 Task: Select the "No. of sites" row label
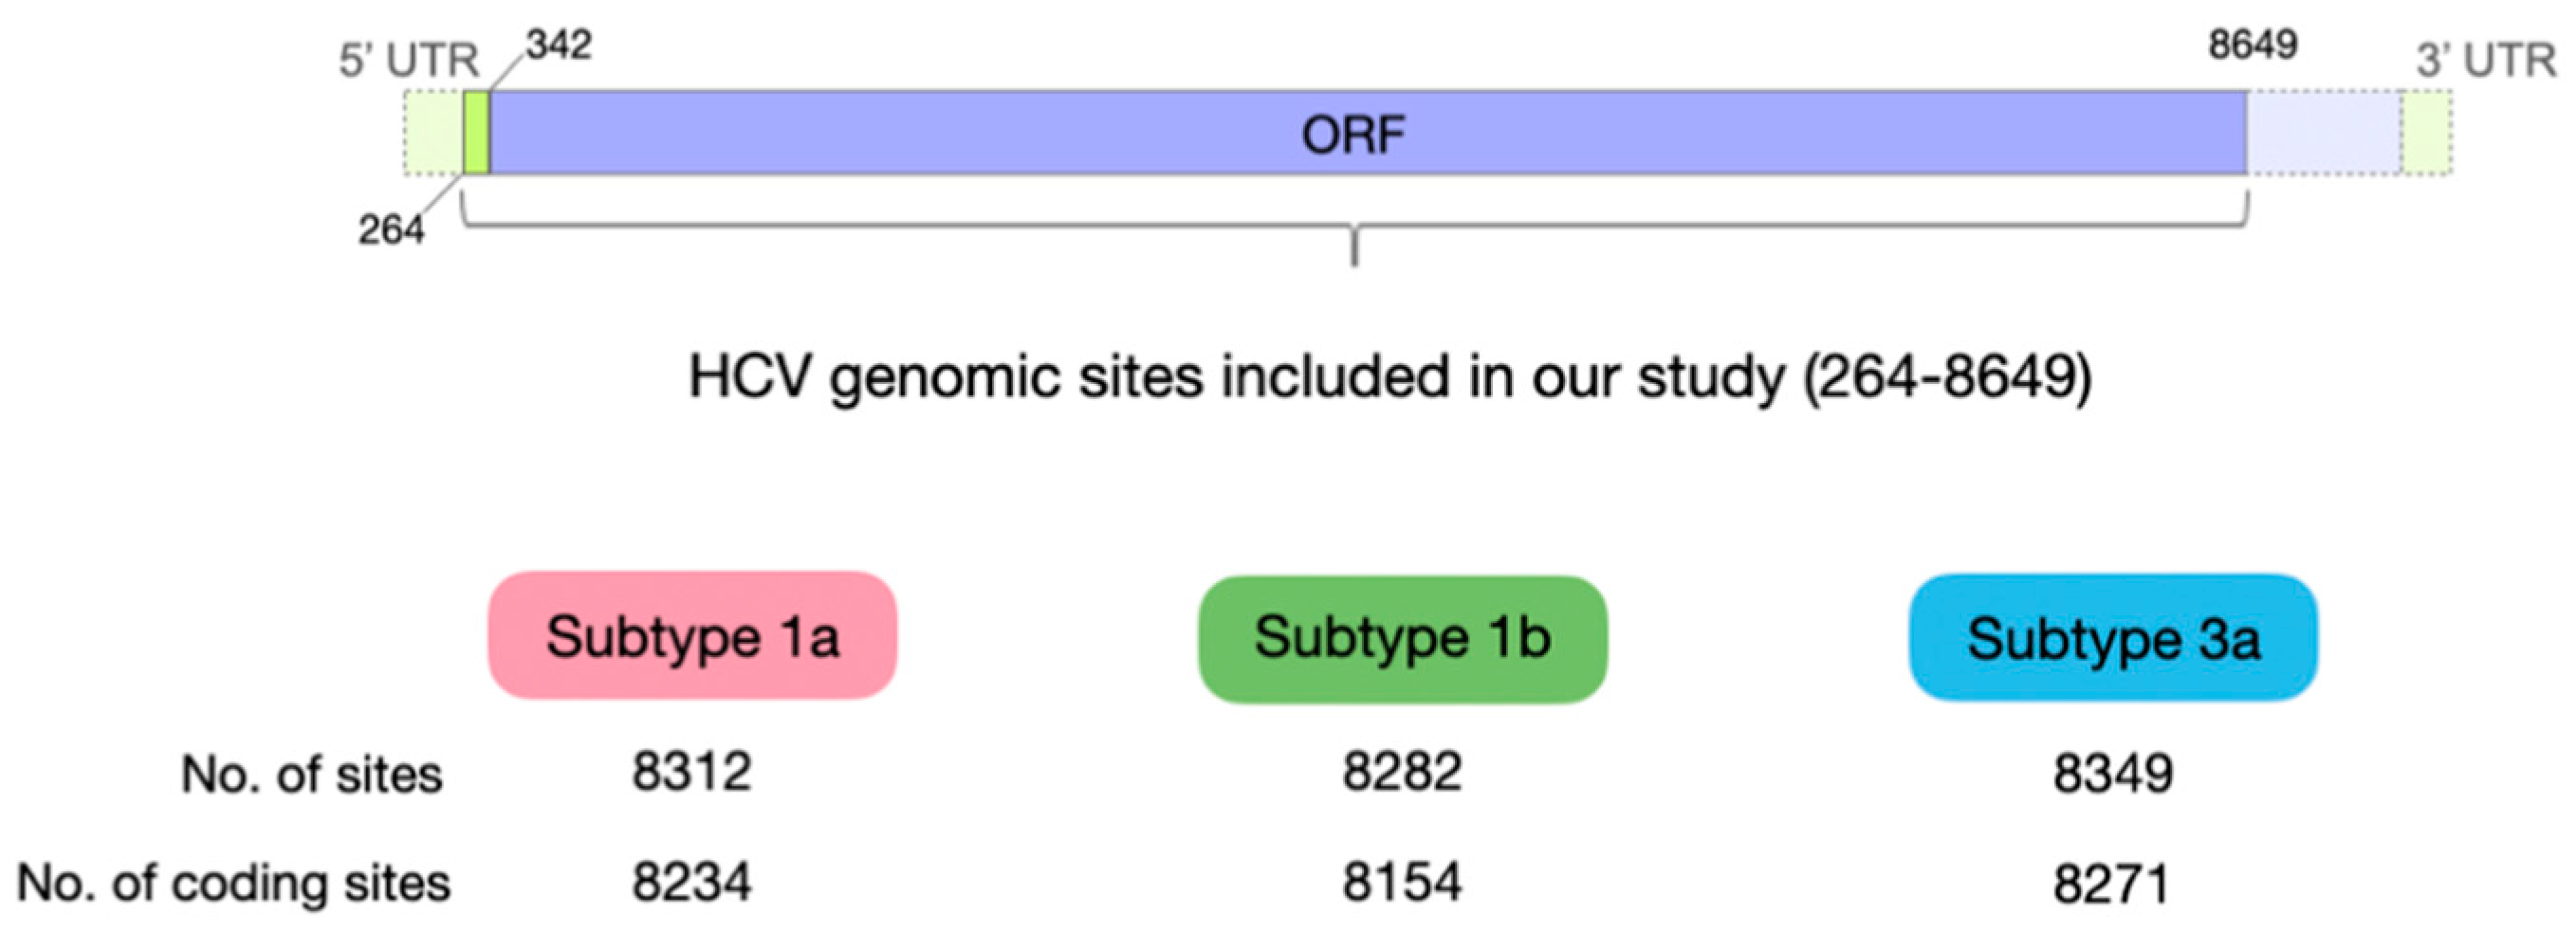(x=311, y=775)
